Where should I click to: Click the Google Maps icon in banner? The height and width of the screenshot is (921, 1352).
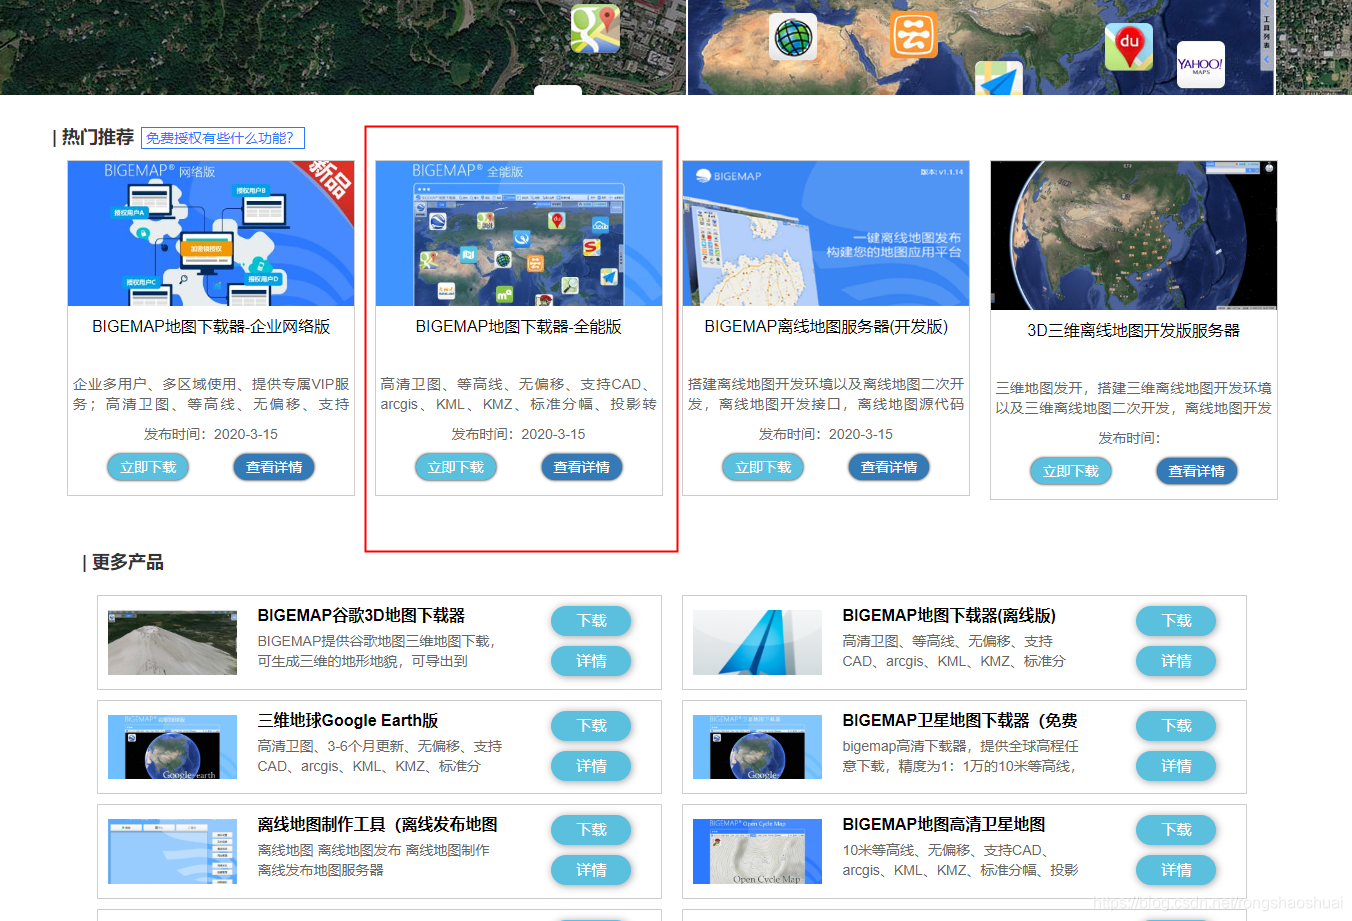click(x=595, y=28)
